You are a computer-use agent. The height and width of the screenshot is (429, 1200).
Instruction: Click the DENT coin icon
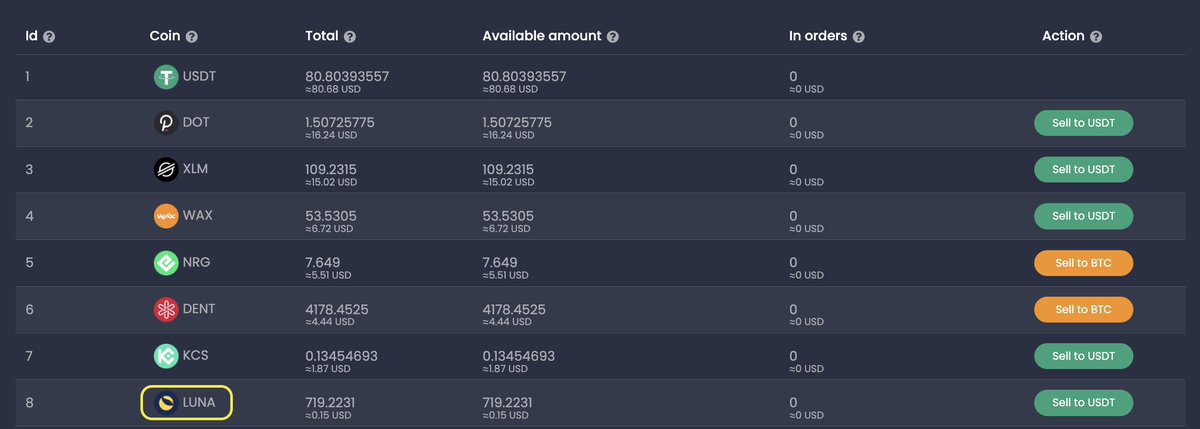coord(165,310)
